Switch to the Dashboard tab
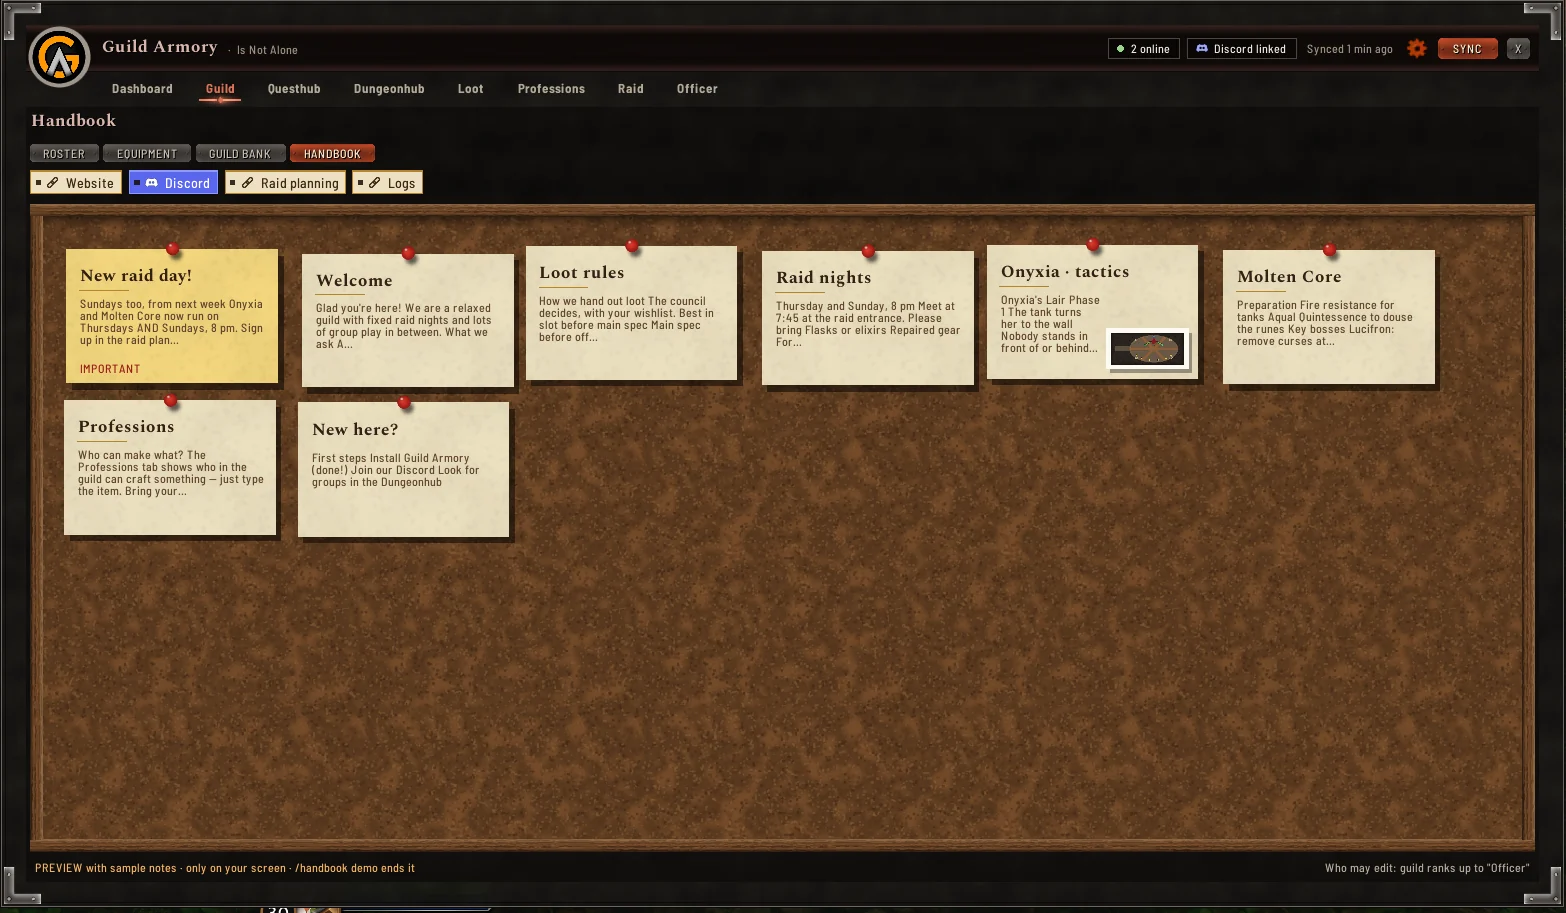The image size is (1566, 913). [x=142, y=89]
